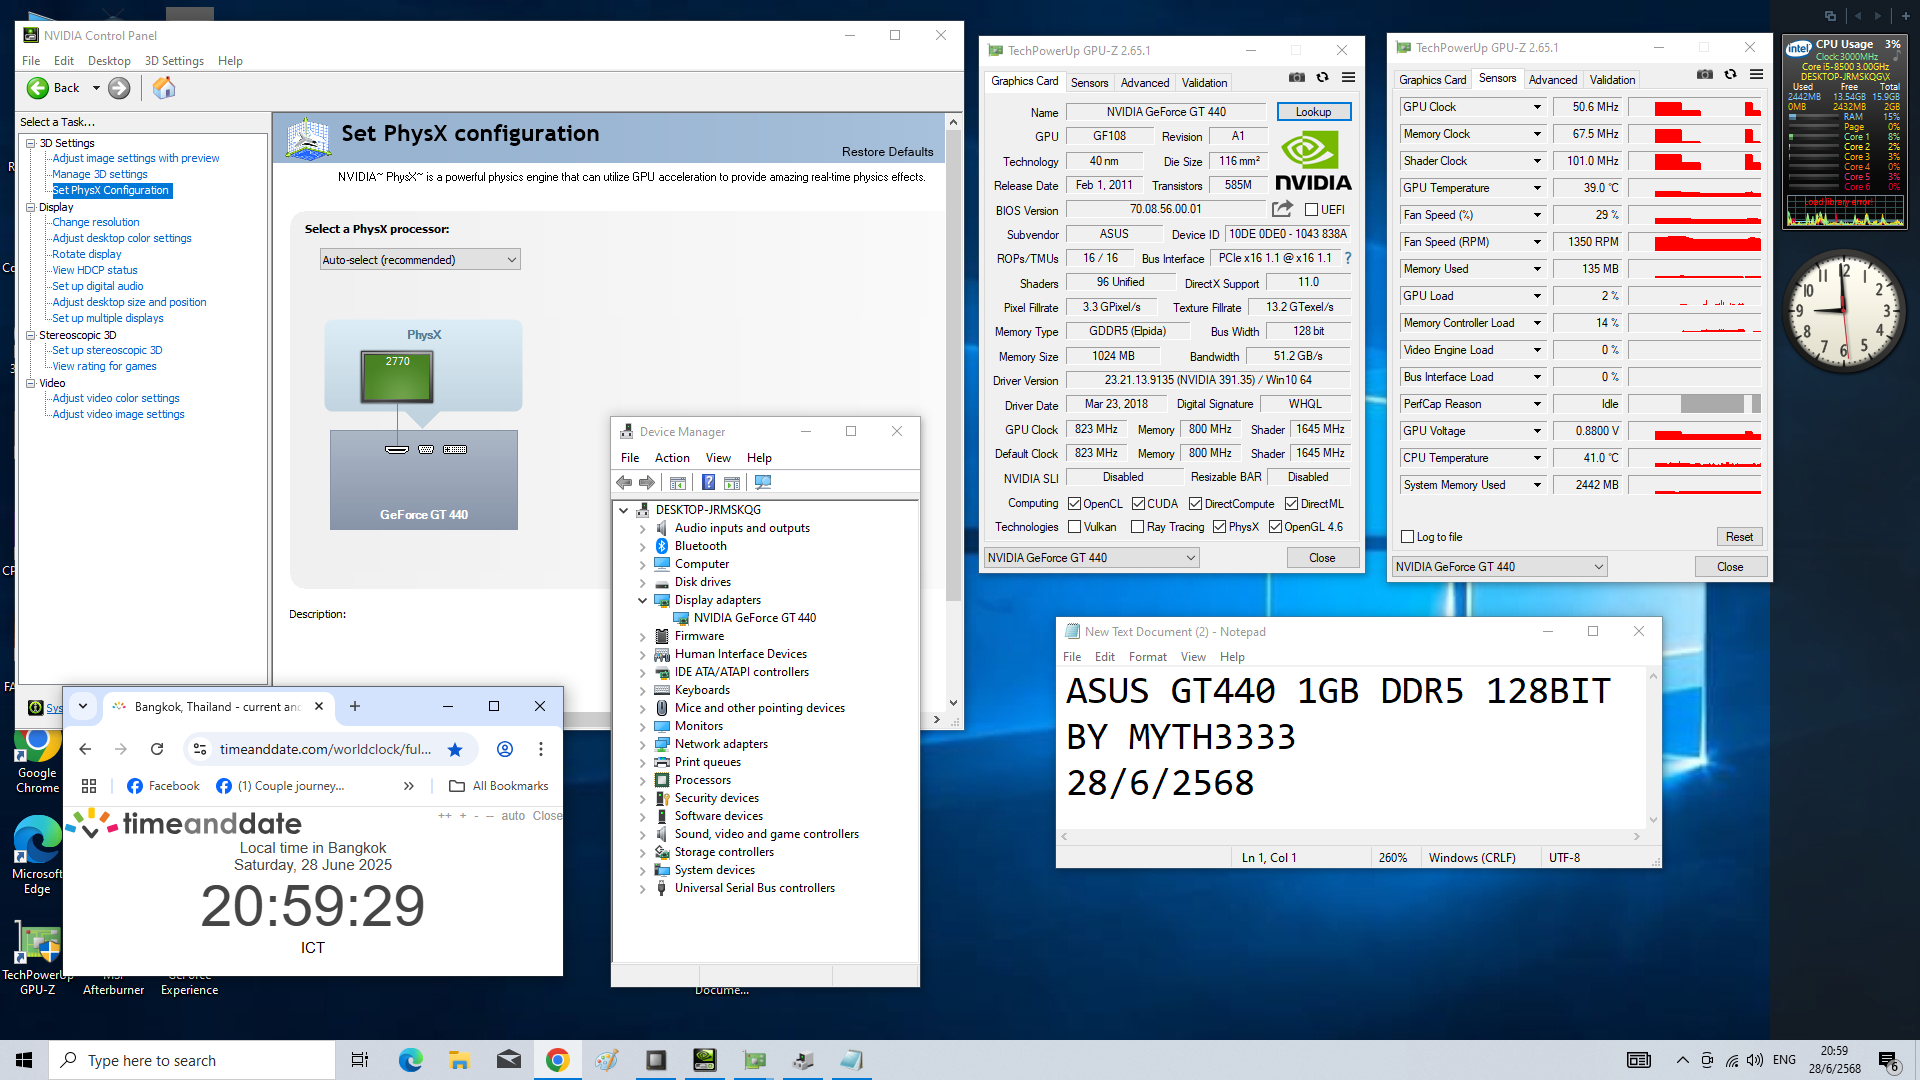This screenshot has width=1920, height=1080.
Task: Reload the timeanddate page in Chrome
Action: (x=157, y=749)
